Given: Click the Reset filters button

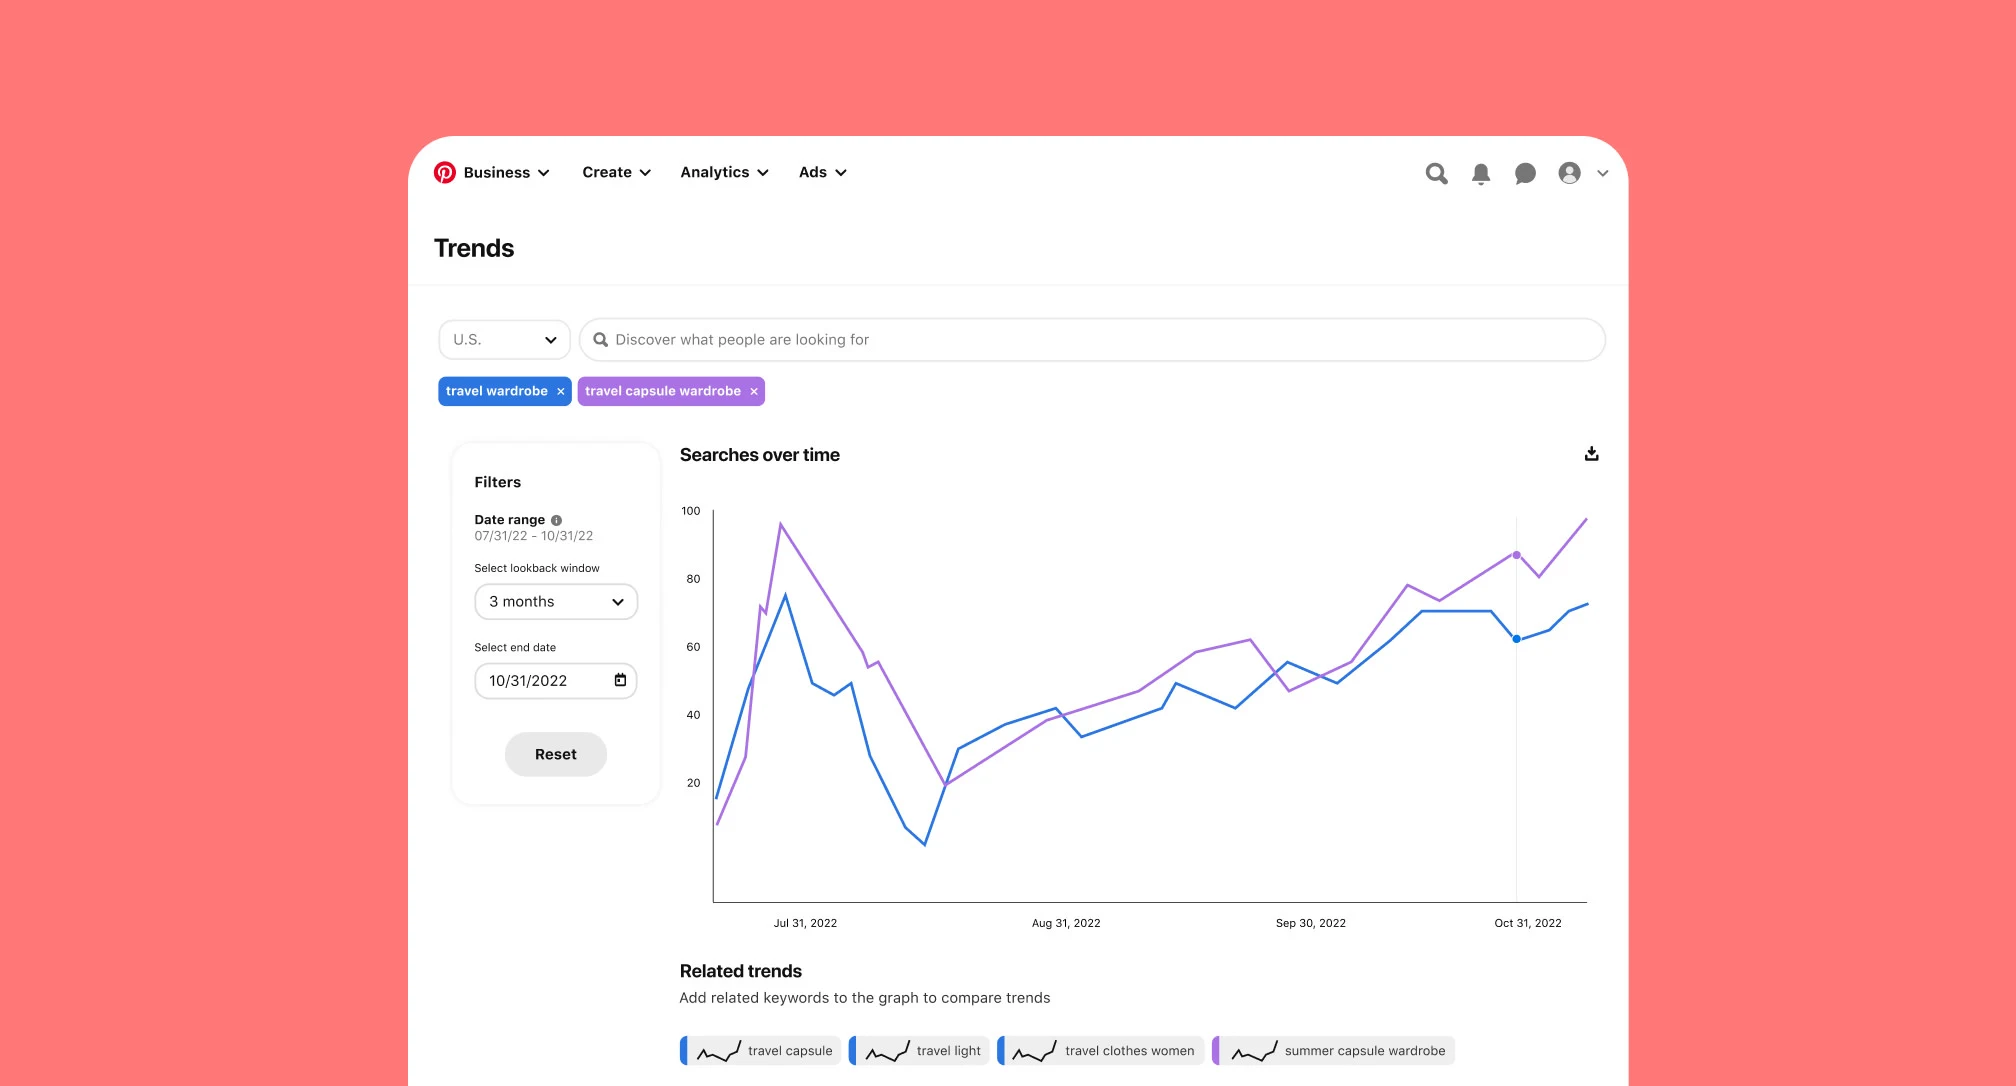Looking at the screenshot, I should click(553, 753).
